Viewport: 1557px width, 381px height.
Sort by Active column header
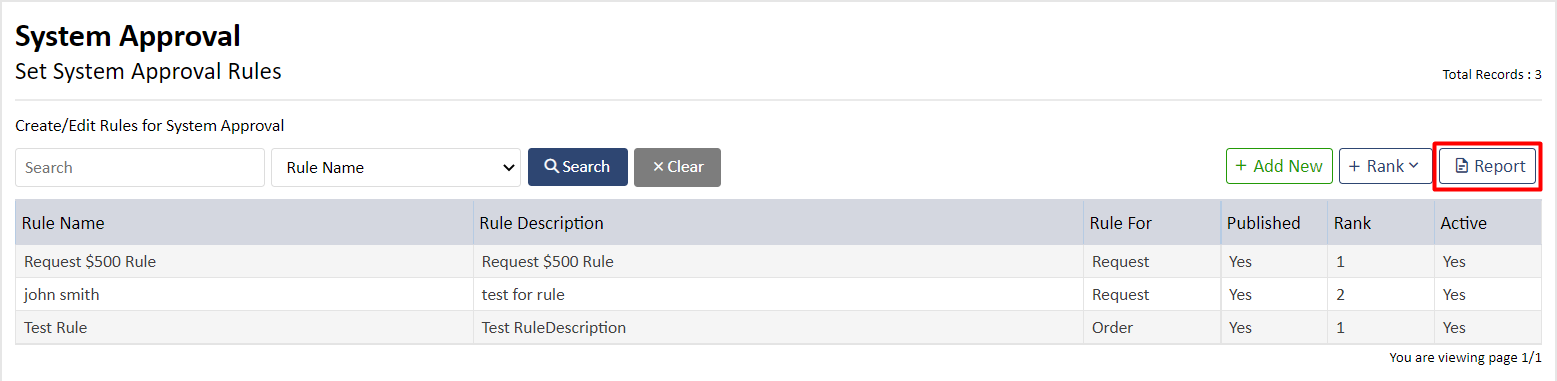pyautogui.click(x=1463, y=223)
